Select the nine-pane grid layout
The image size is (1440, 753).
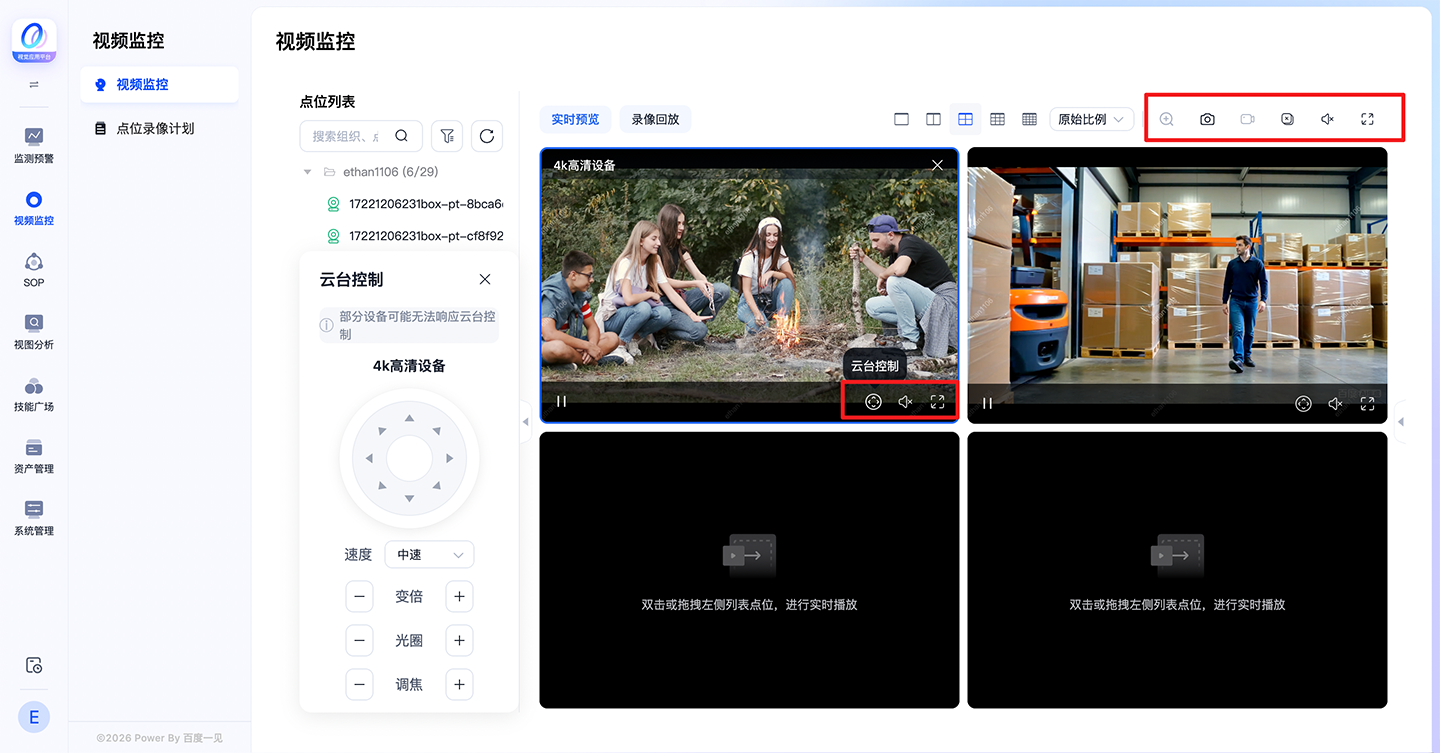997,119
